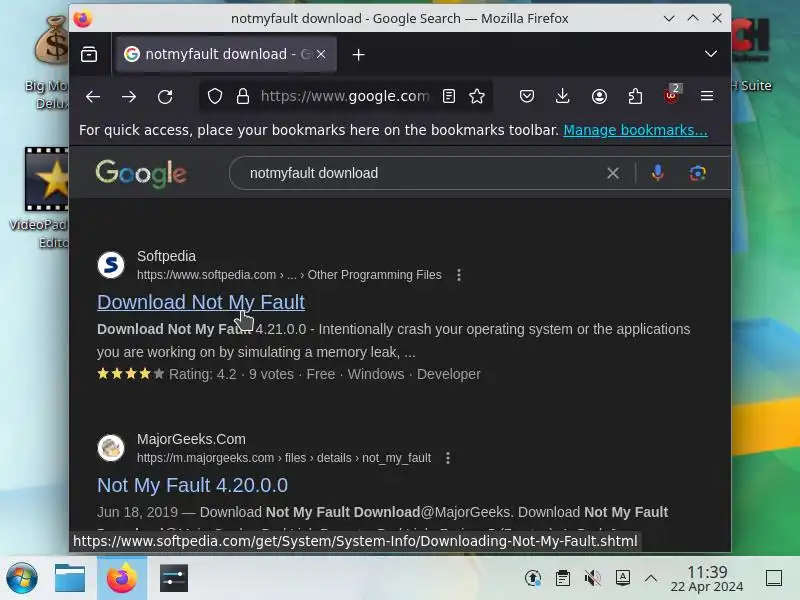The width and height of the screenshot is (800, 600).
Task: Expand hidden system tray icons
Action: coord(651,578)
